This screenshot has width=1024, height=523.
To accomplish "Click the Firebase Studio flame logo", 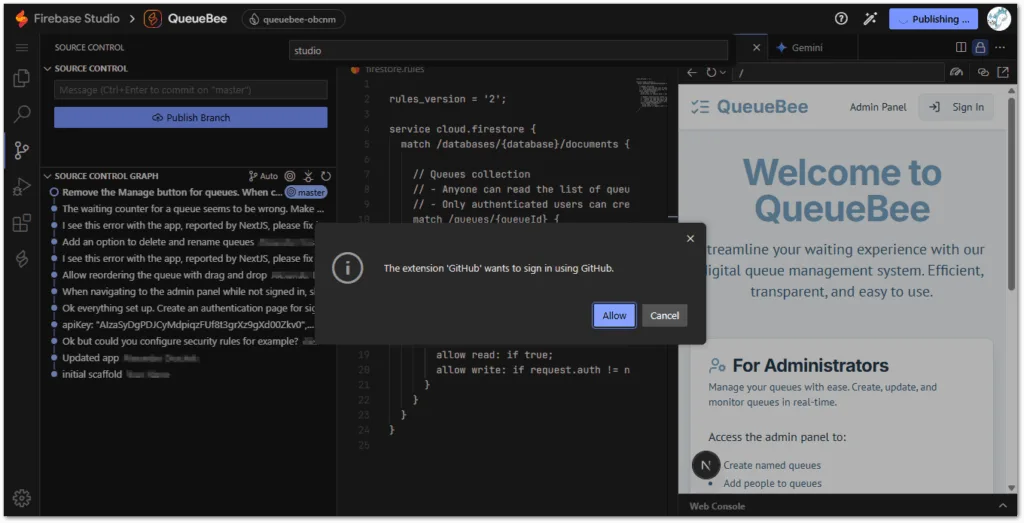I will (x=22, y=19).
